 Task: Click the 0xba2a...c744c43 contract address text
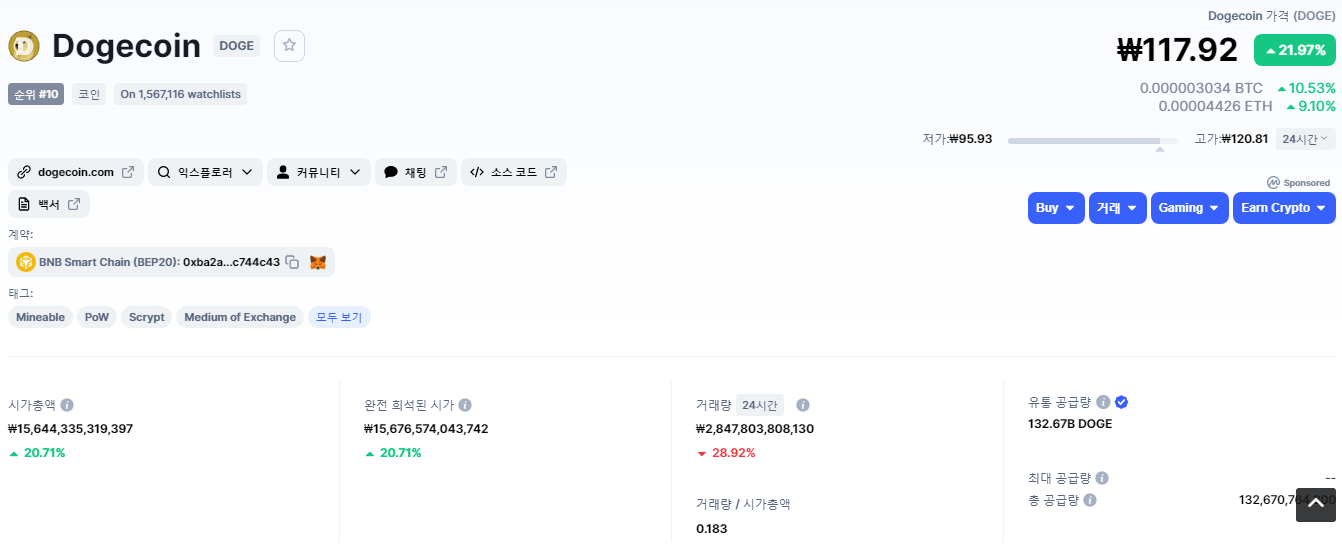coord(231,262)
